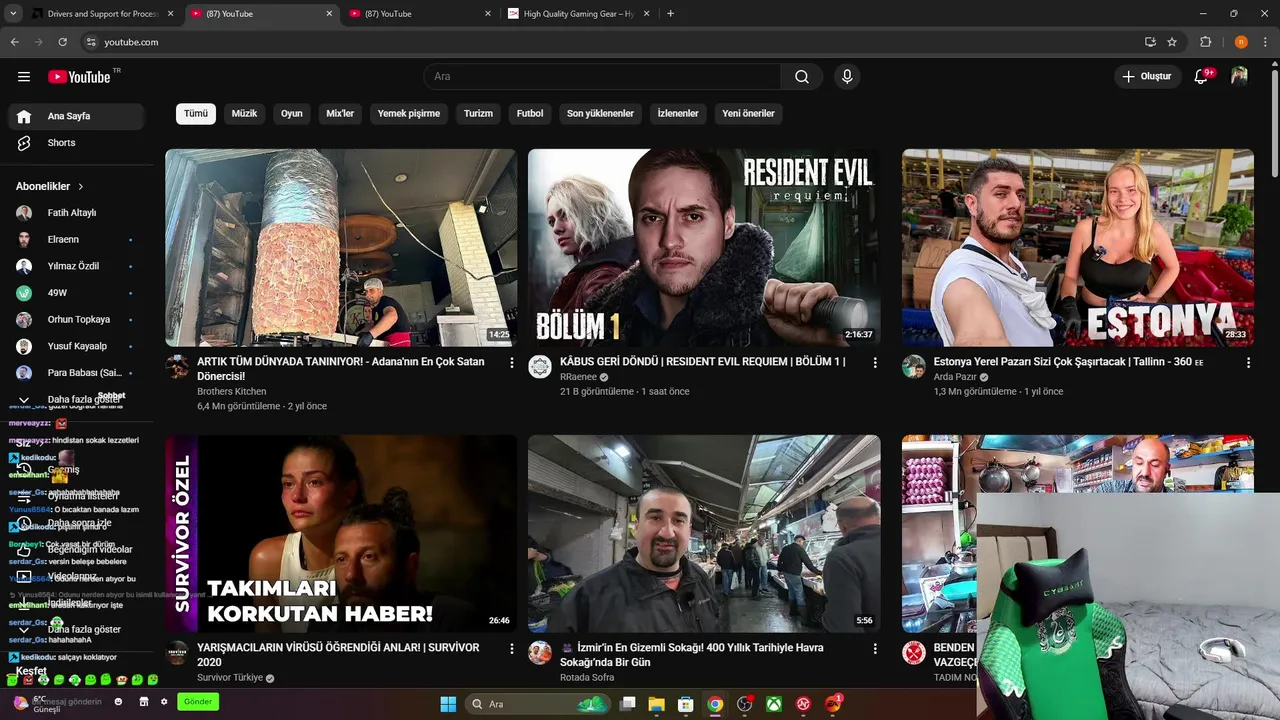Viewport: 1280px width, 720px height.
Task: Open options for the İzmir Havra Sokağı video
Action: pos(875,648)
